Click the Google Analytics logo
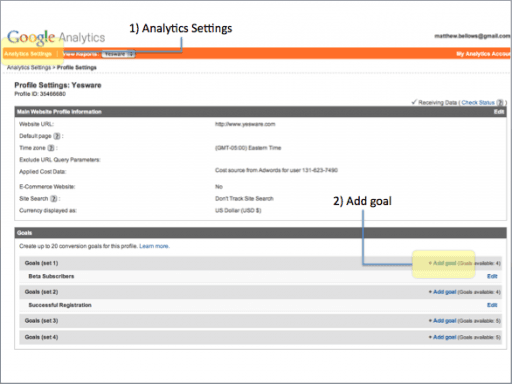Screen dimensions: 512x384 [56, 37]
